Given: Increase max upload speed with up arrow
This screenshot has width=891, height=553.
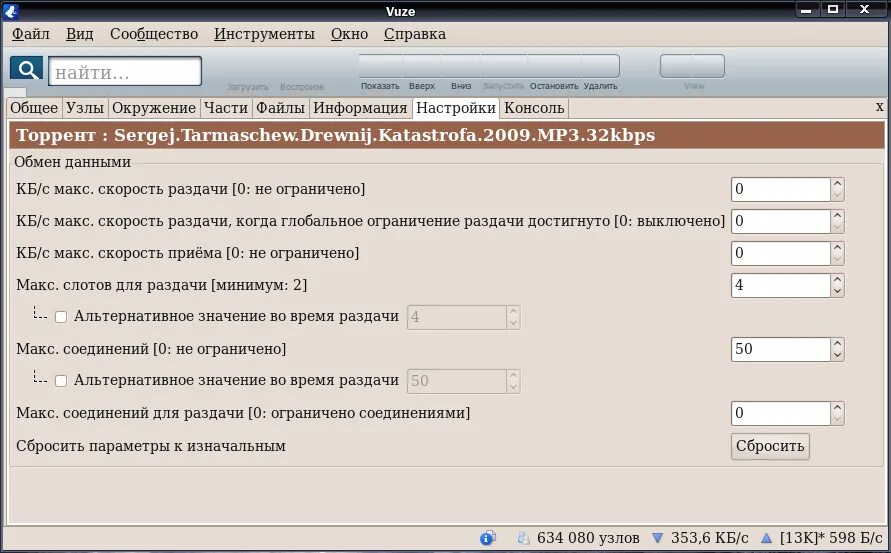Looking at the screenshot, I should [x=837, y=184].
